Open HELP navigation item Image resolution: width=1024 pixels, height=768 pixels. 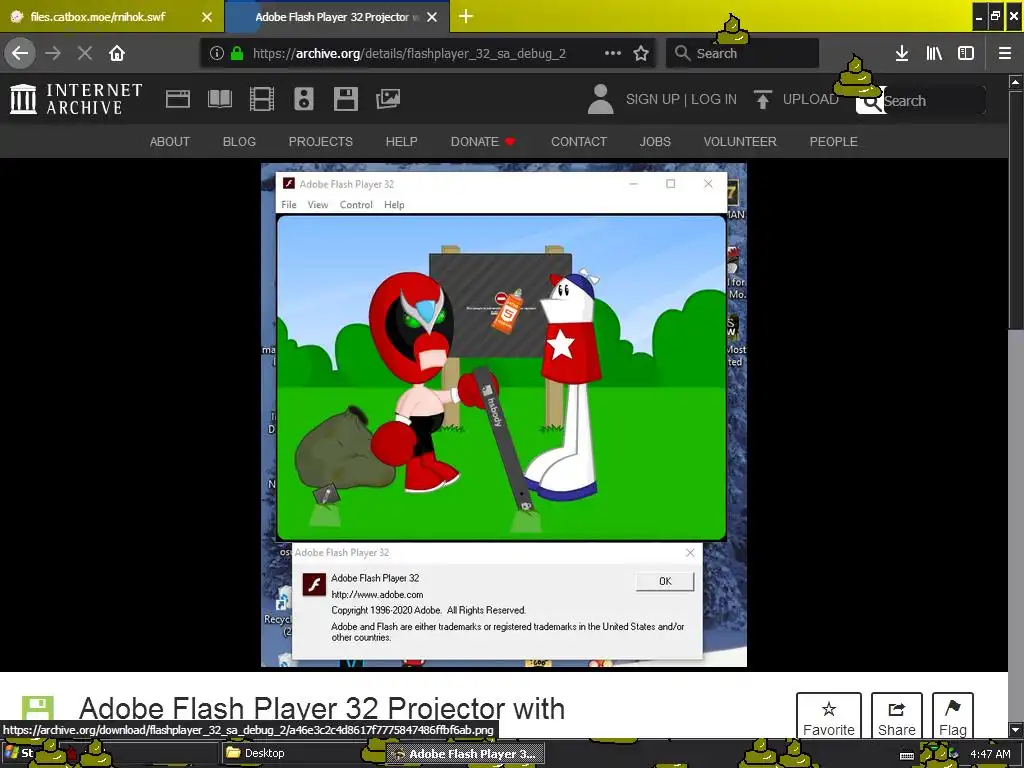pos(402,142)
